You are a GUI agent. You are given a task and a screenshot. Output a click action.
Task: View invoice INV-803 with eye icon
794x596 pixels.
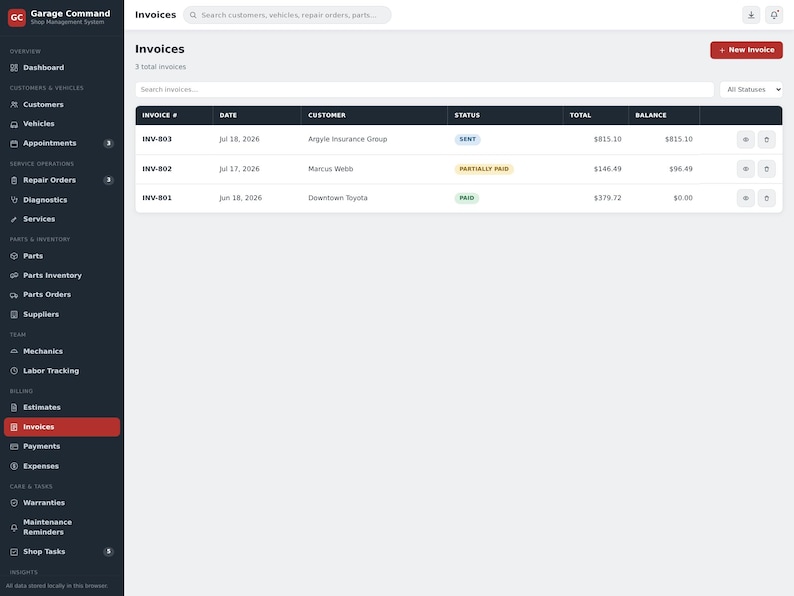745,140
